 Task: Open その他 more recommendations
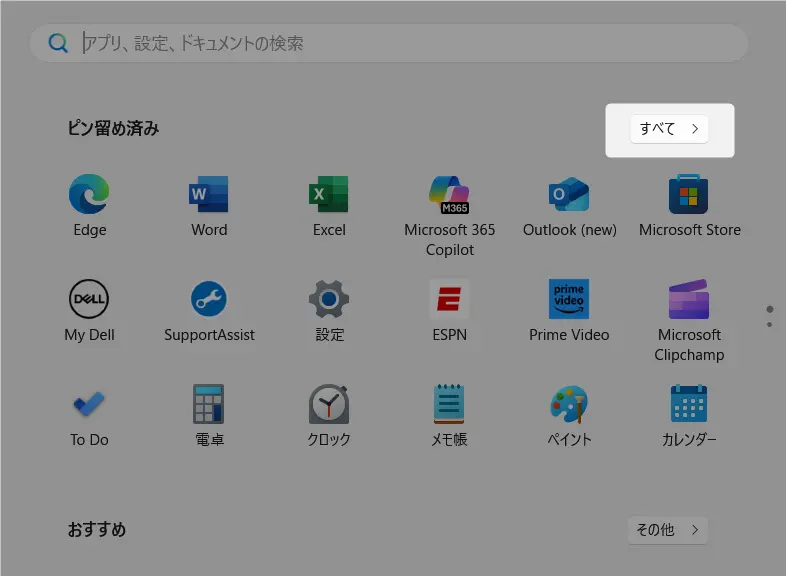(x=668, y=530)
